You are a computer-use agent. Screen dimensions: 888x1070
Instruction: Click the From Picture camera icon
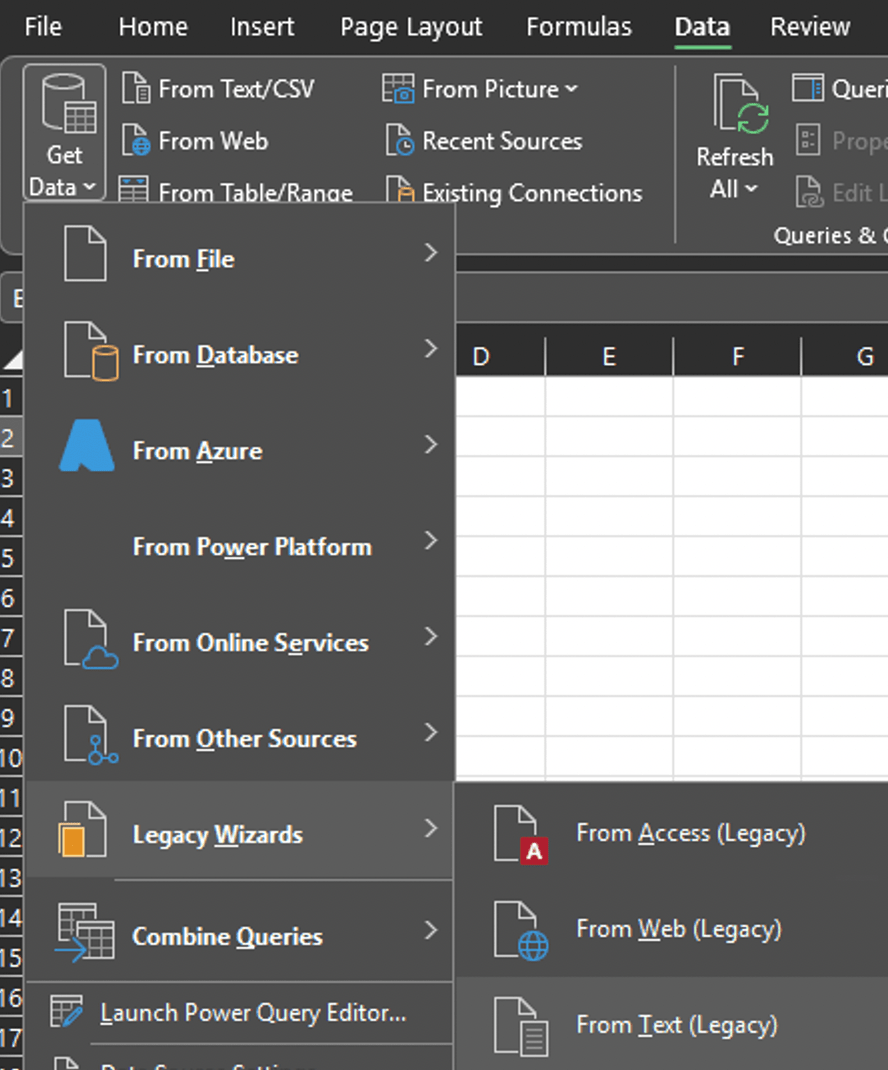click(x=398, y=89)
